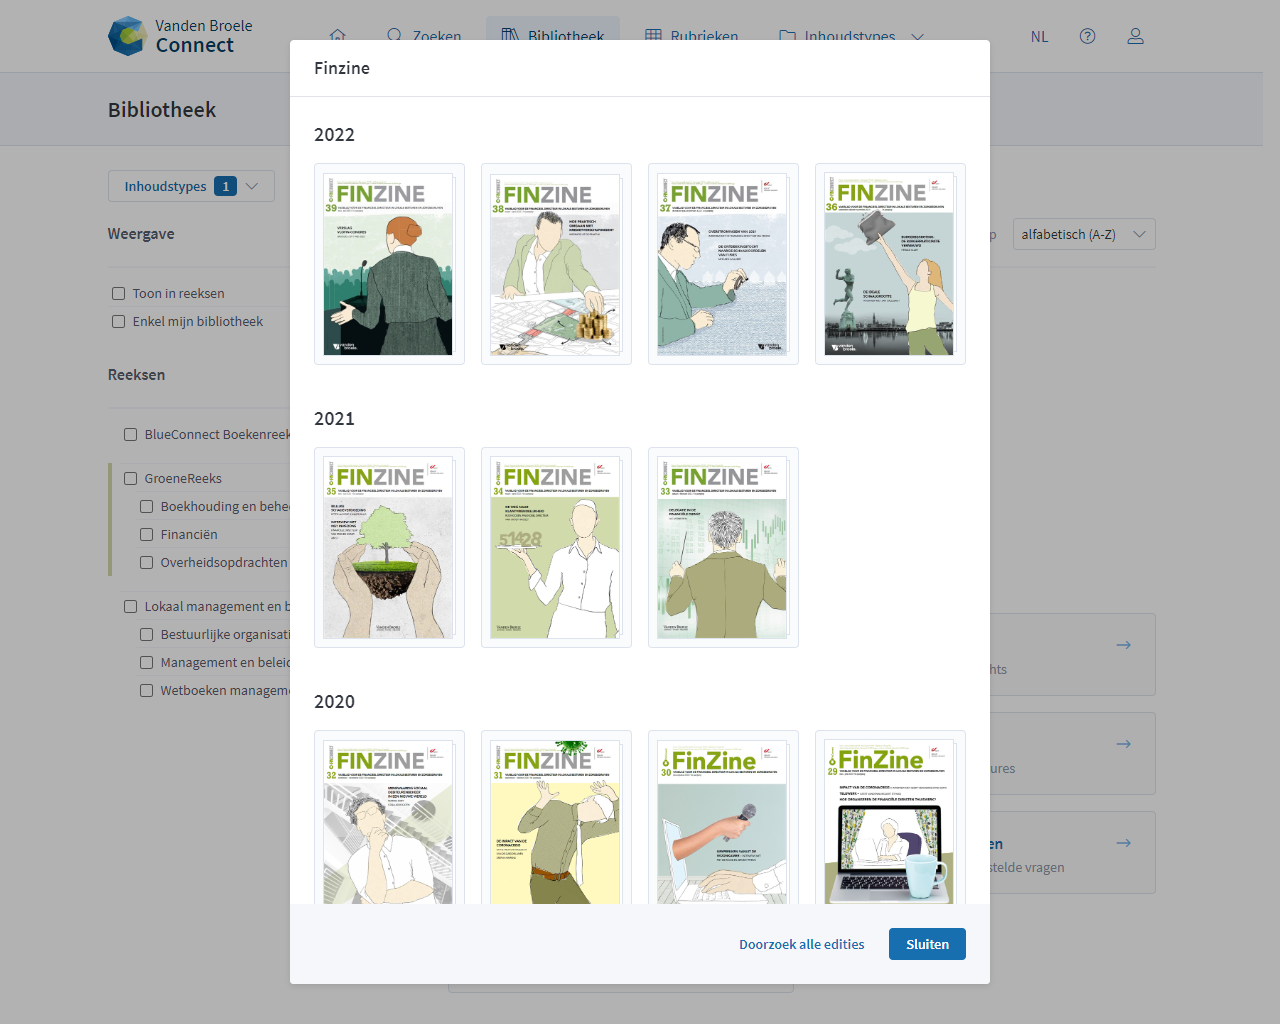The height and width of the screenshot is (1024, 1280).
Task: Open the alfabetisch (A-Z) sort dropdown
Action: (1084, 234)
